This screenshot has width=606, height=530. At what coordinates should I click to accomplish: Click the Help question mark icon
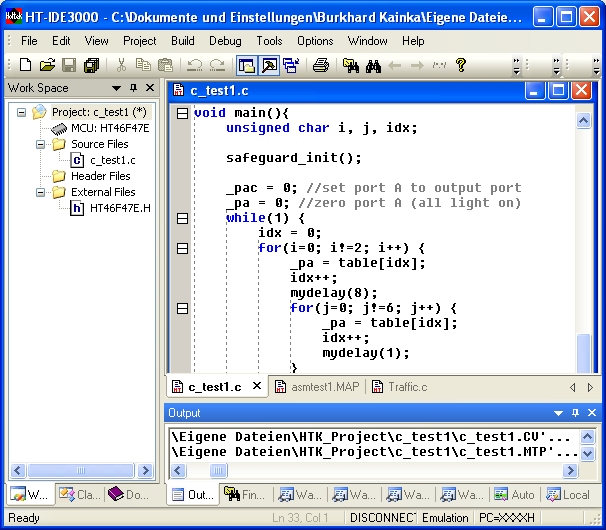tap(461, 66)
